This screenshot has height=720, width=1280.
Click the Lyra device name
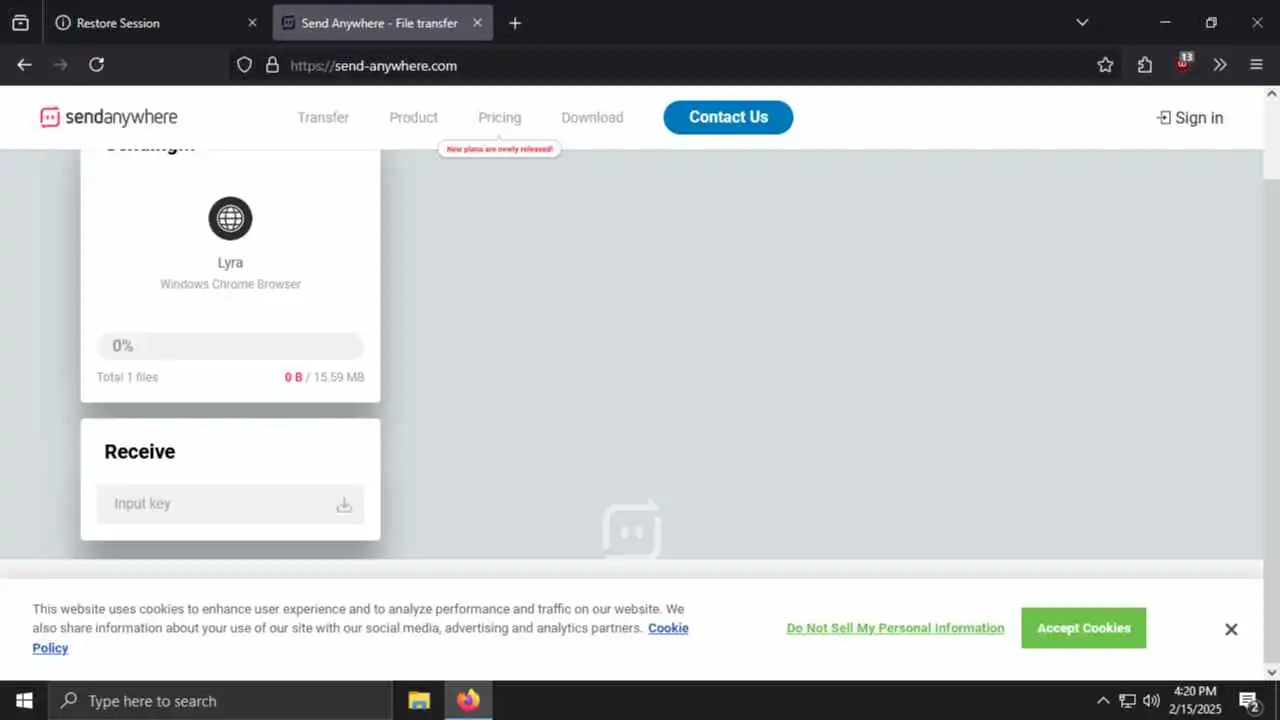click(x=230, y=263)
